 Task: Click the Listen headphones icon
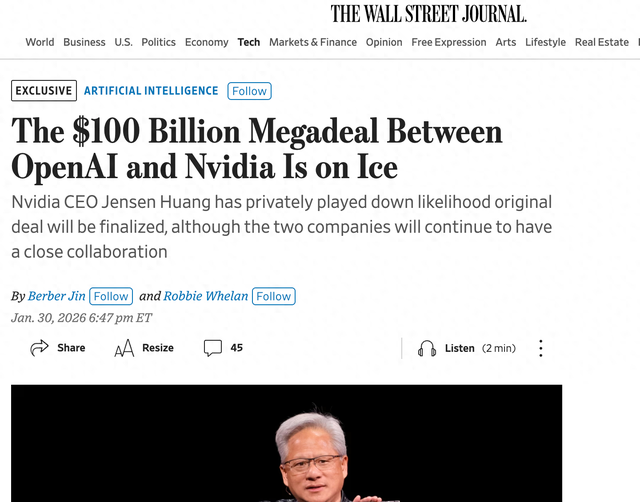[427, 348]
